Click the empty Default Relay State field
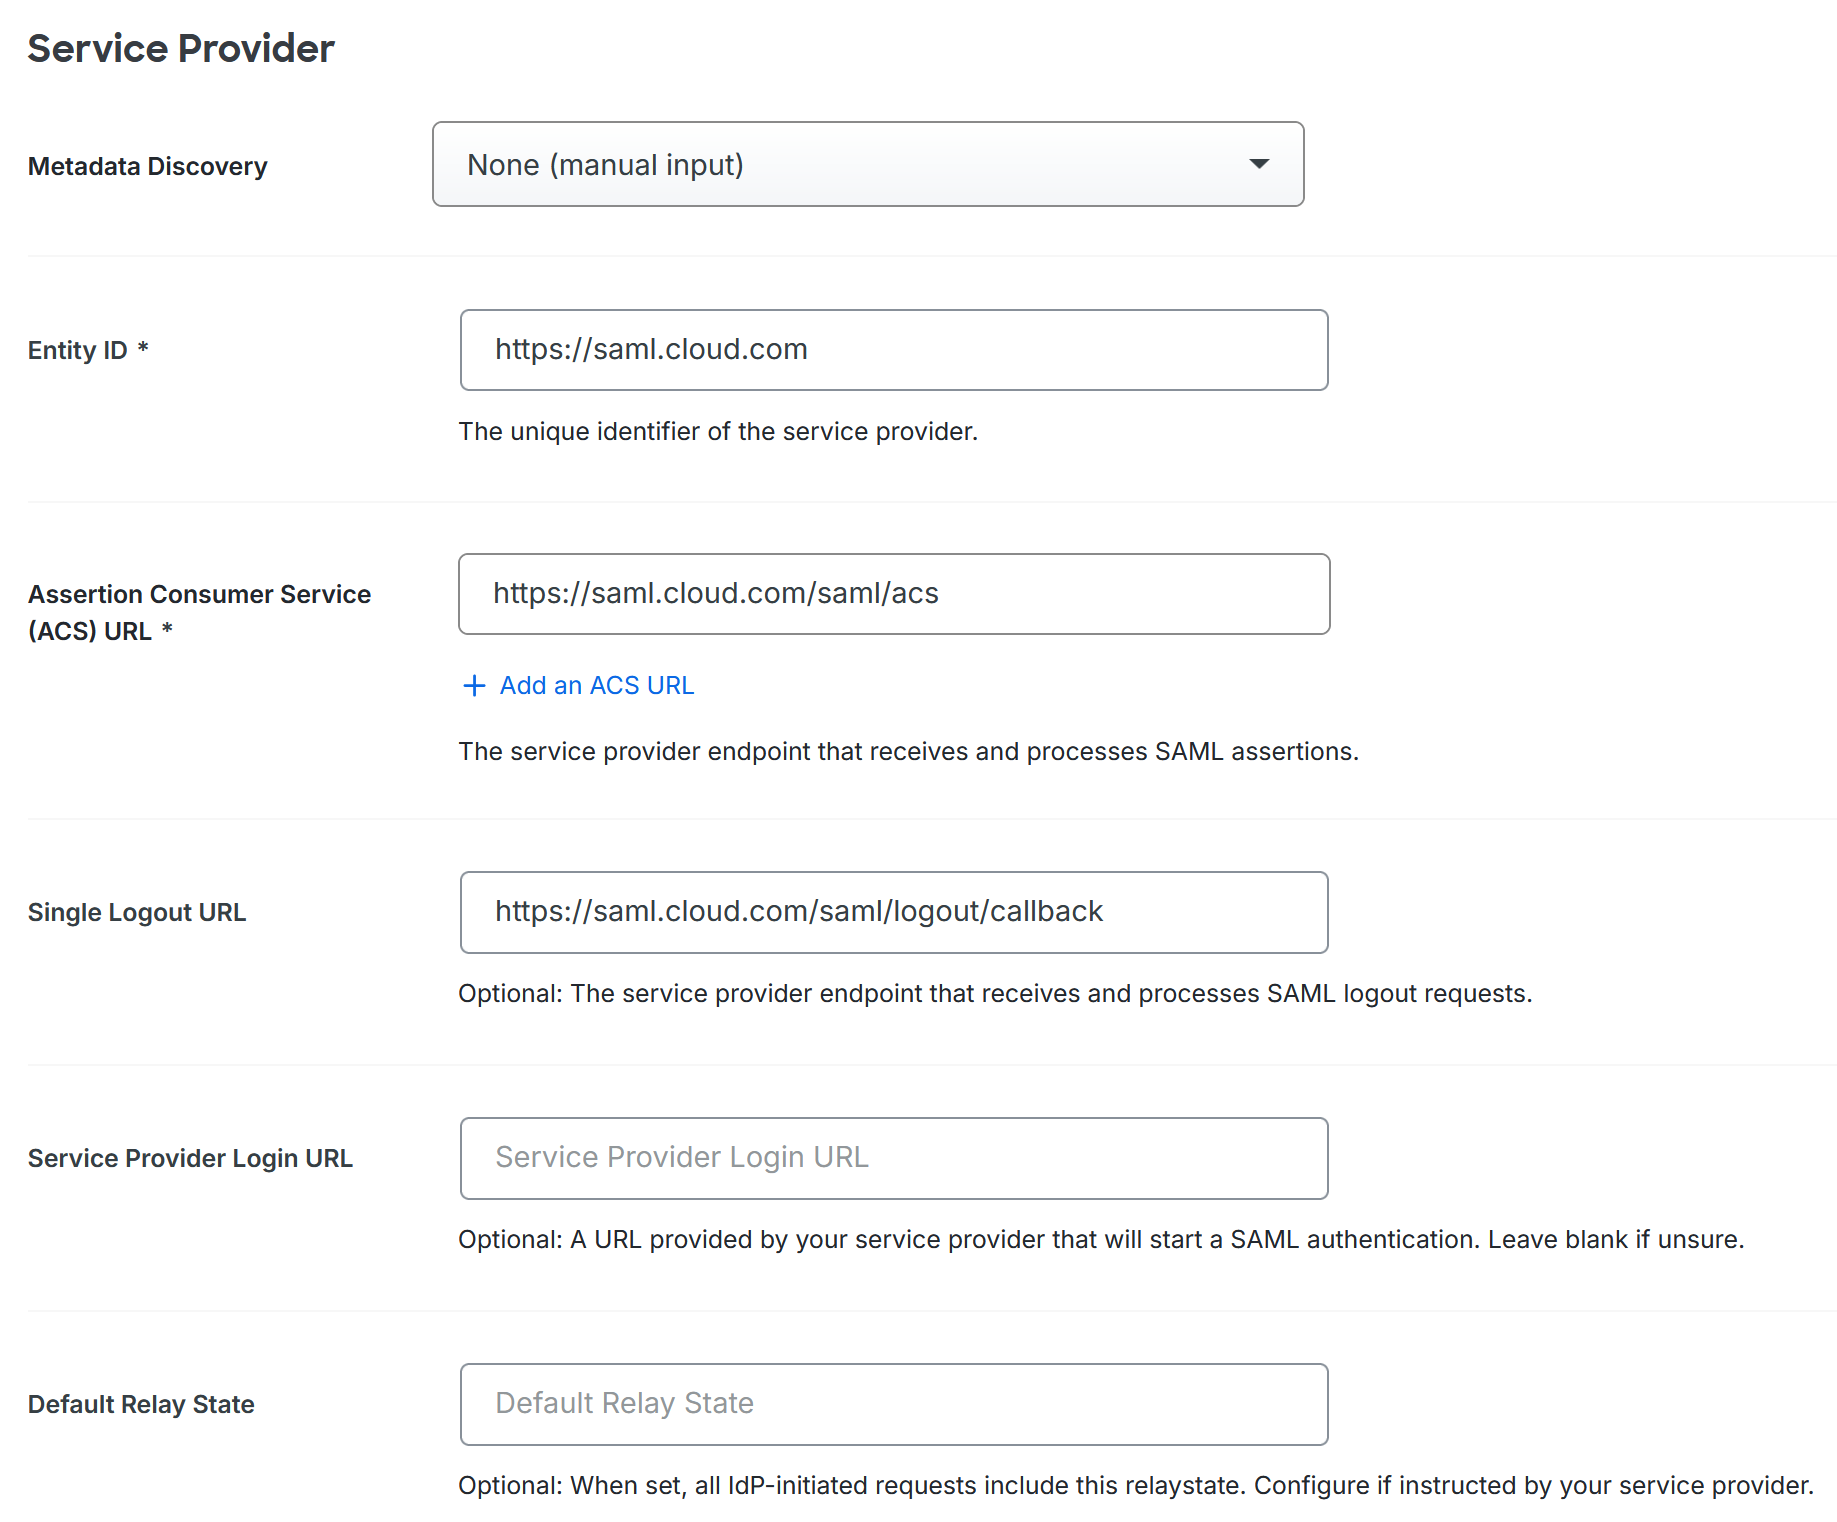1837x1522 pixels. pos(893,1403)
